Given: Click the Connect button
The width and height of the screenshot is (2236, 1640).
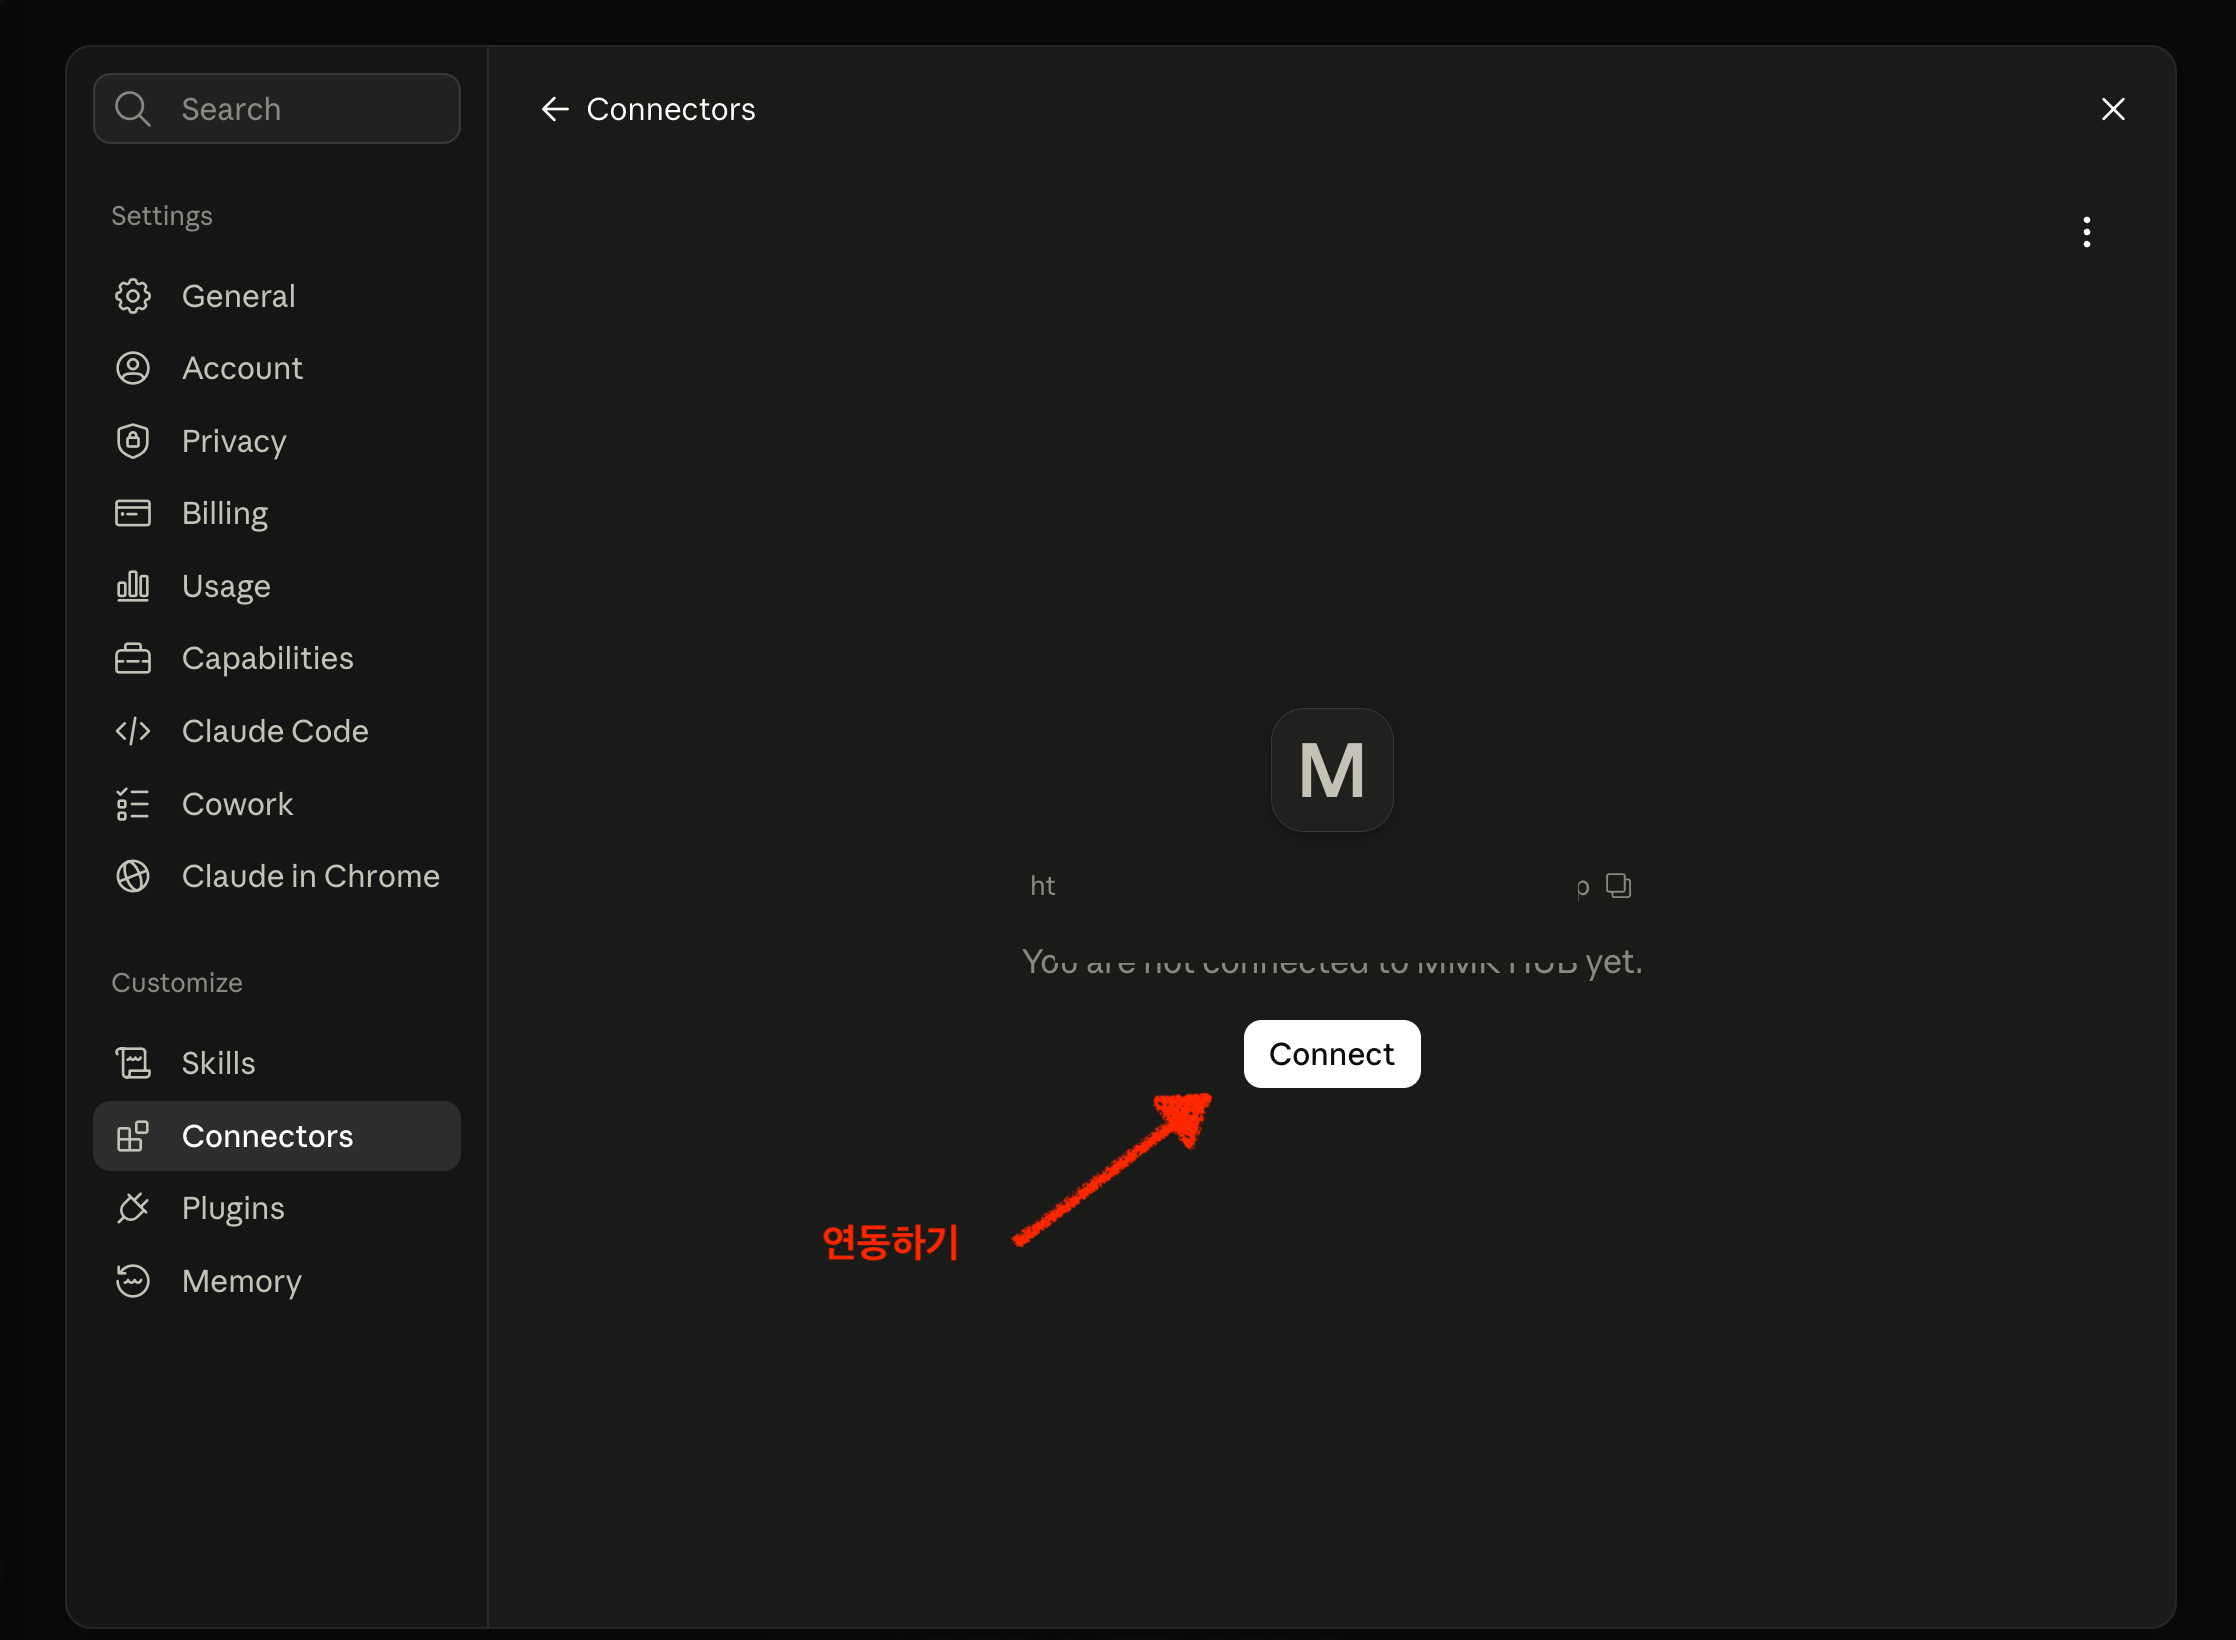Looking at the screenshot, I should [1332, 1054].
